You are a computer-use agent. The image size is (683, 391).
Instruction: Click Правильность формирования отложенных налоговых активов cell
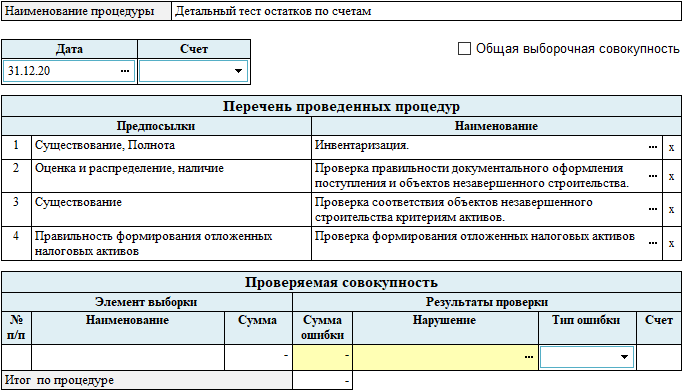point(171,243)
